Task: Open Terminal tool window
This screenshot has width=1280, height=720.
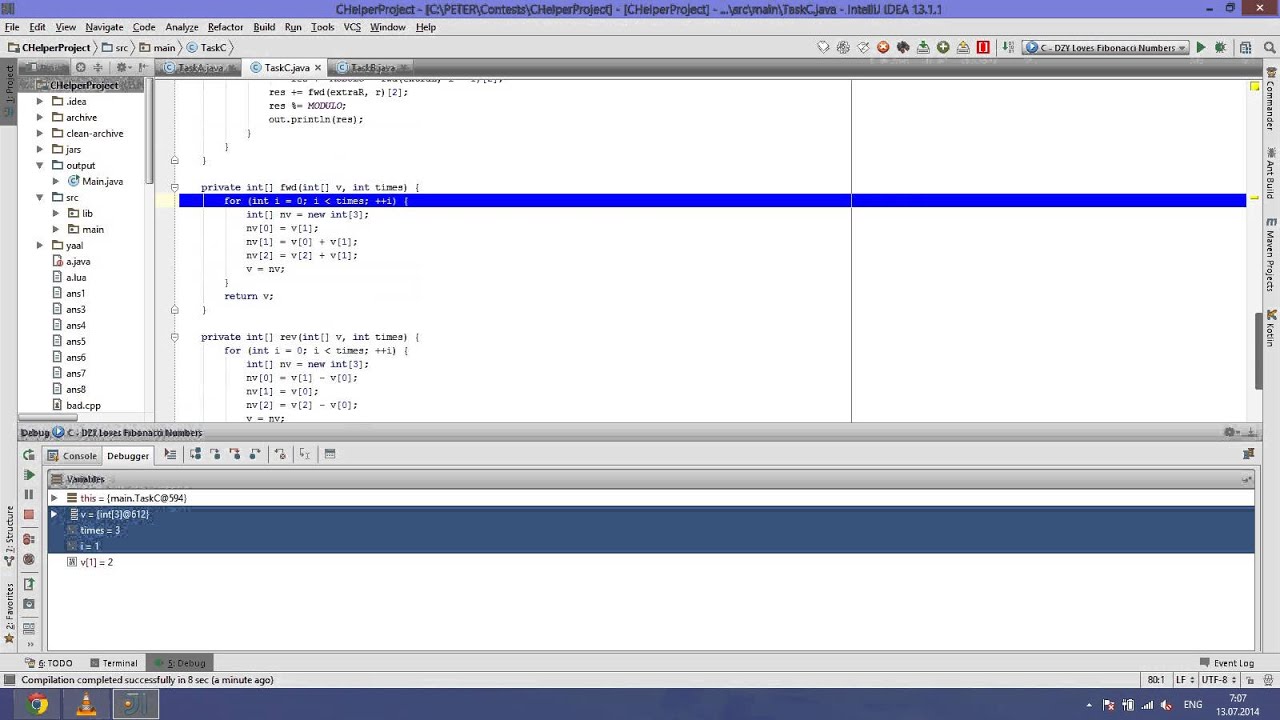Action: click(113, 663)
